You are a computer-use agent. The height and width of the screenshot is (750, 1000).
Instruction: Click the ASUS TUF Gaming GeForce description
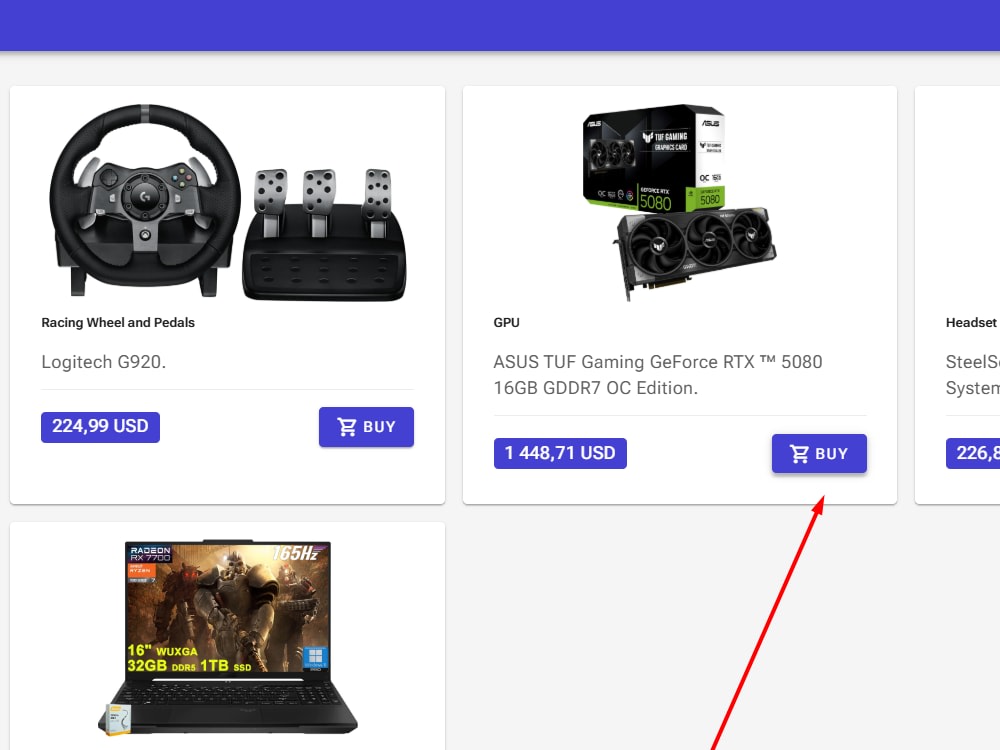coord(658,375)
